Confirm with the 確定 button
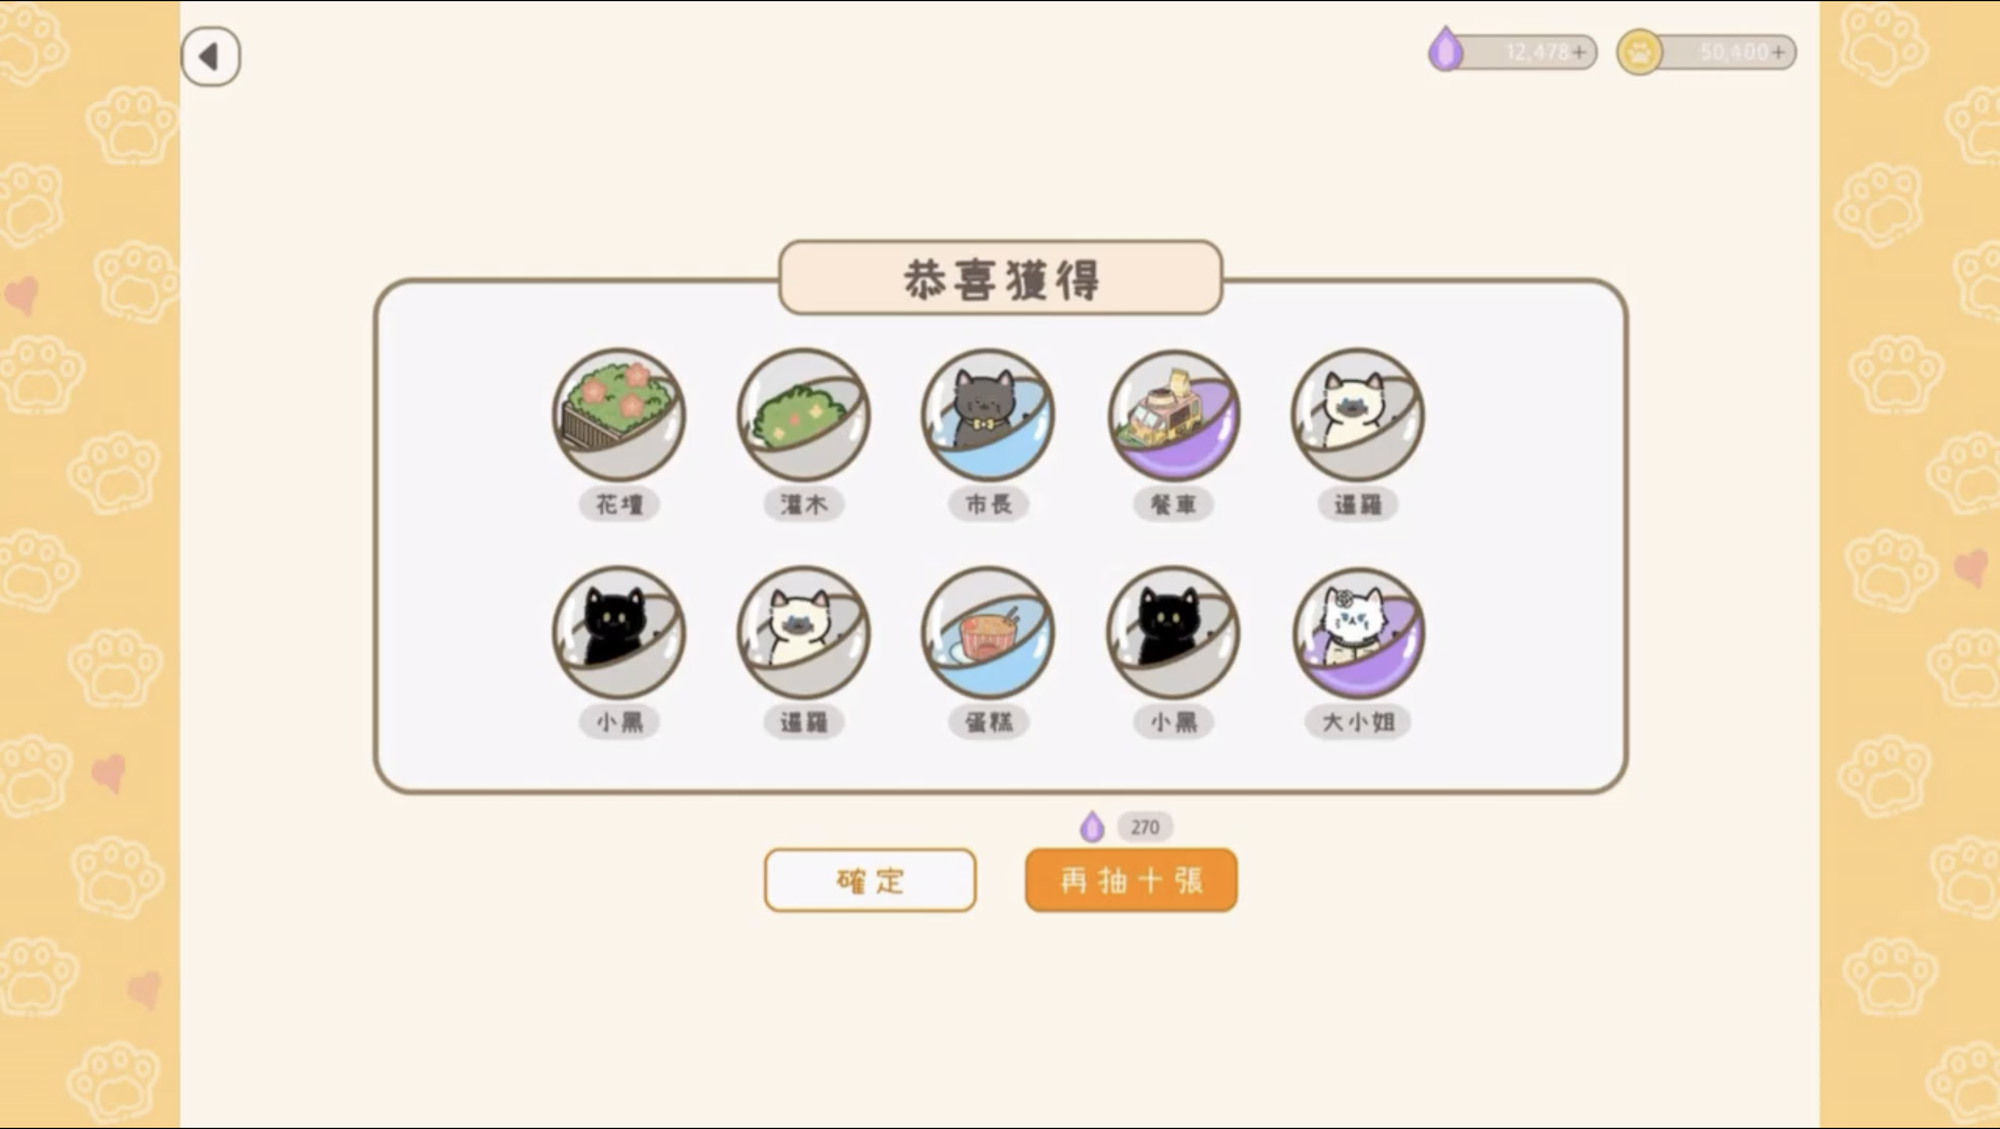The image size is (2000, 1129). tap(870, 880)
